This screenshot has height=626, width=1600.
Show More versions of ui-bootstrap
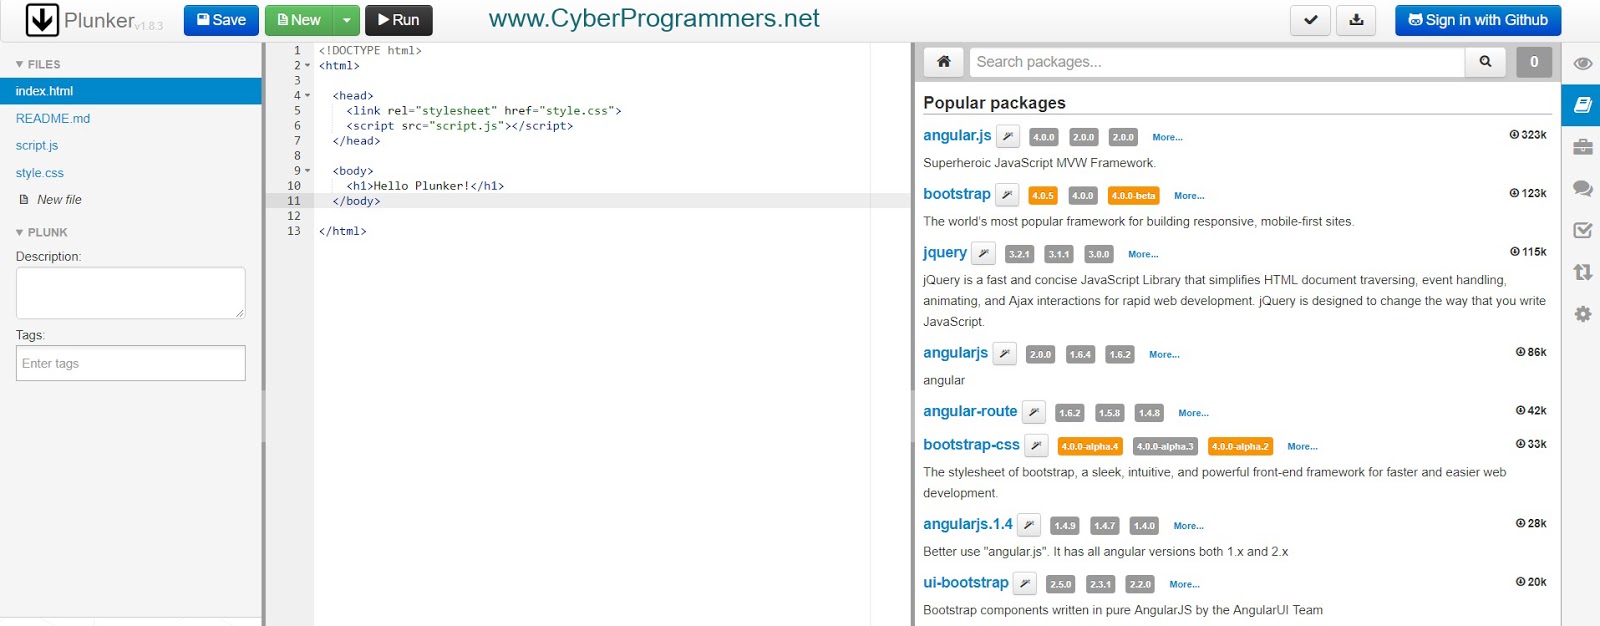click(1185, 585)
